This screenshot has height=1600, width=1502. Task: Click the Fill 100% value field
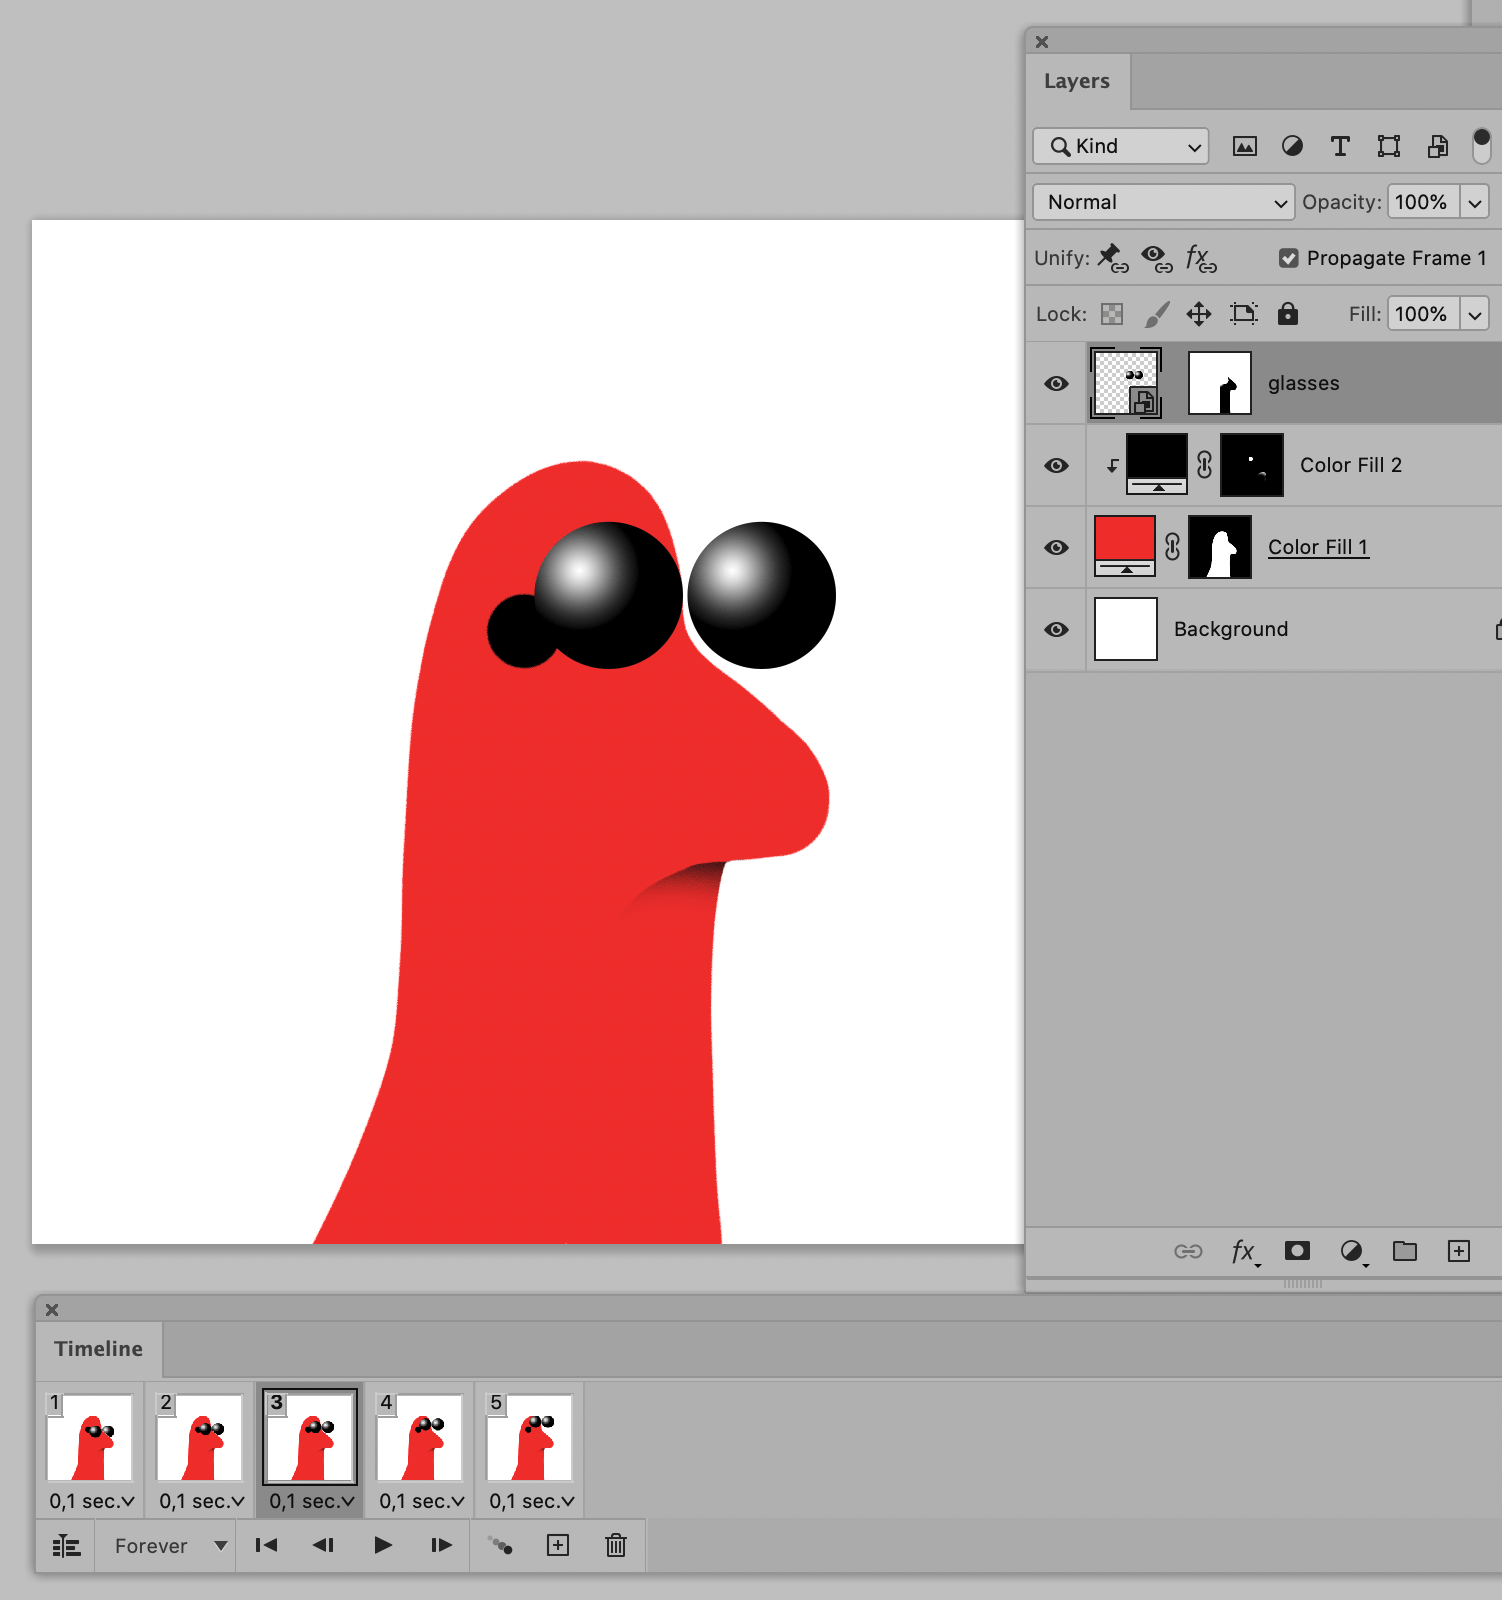tap(1422, 314)
